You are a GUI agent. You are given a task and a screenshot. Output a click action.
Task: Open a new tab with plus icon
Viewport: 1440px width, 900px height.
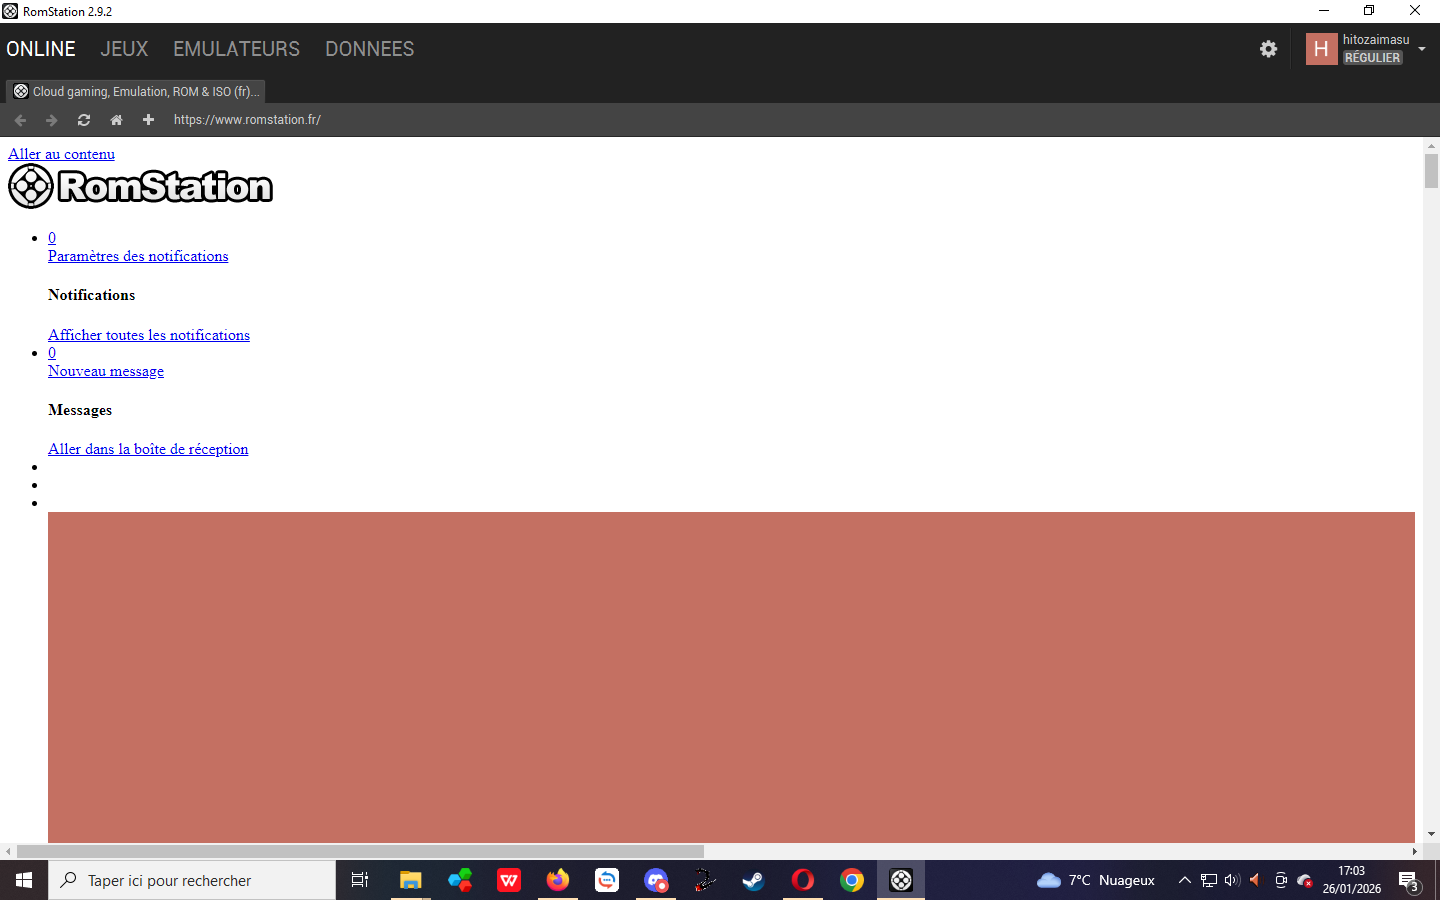pyautogui.click(x=148, y=120)
